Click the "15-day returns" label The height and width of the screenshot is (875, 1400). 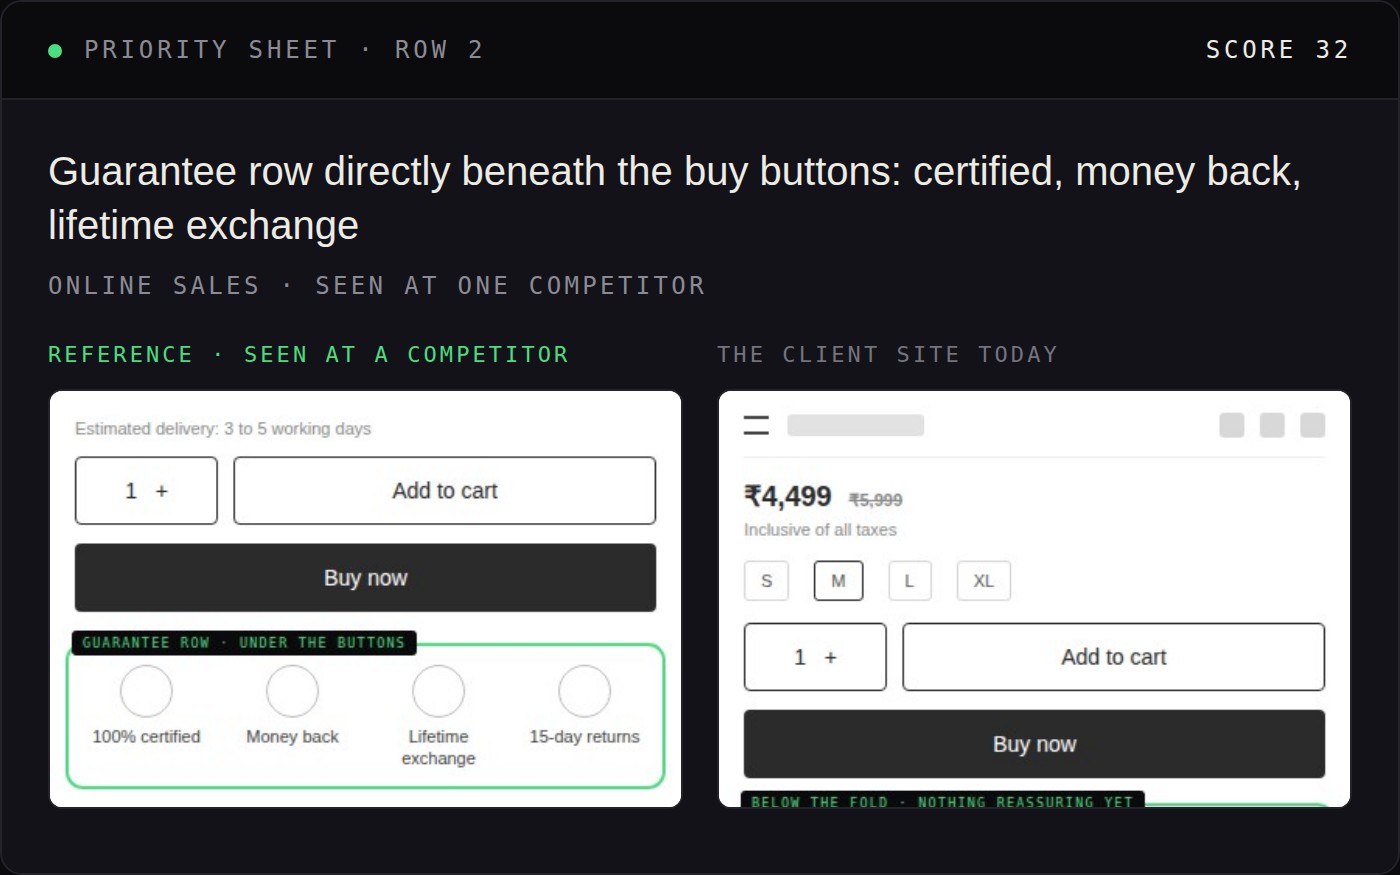click(584, 737)
